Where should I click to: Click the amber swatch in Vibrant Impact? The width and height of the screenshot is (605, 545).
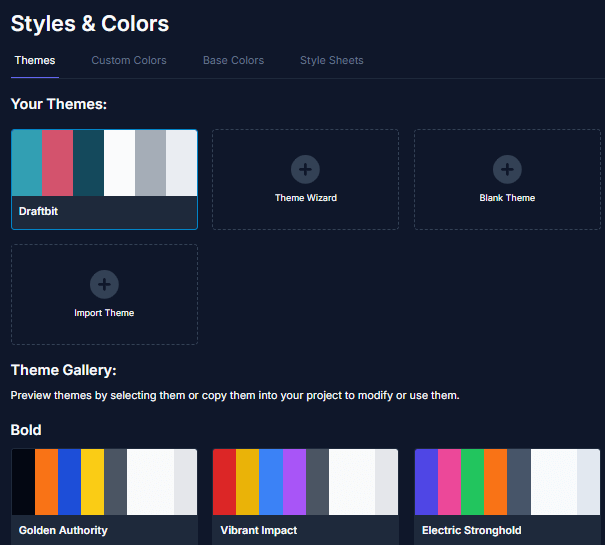(x=247, y=482)
